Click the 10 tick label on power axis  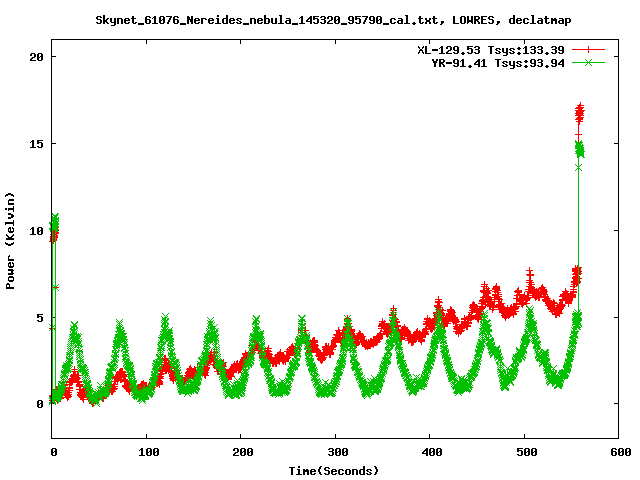click(35, 230)
